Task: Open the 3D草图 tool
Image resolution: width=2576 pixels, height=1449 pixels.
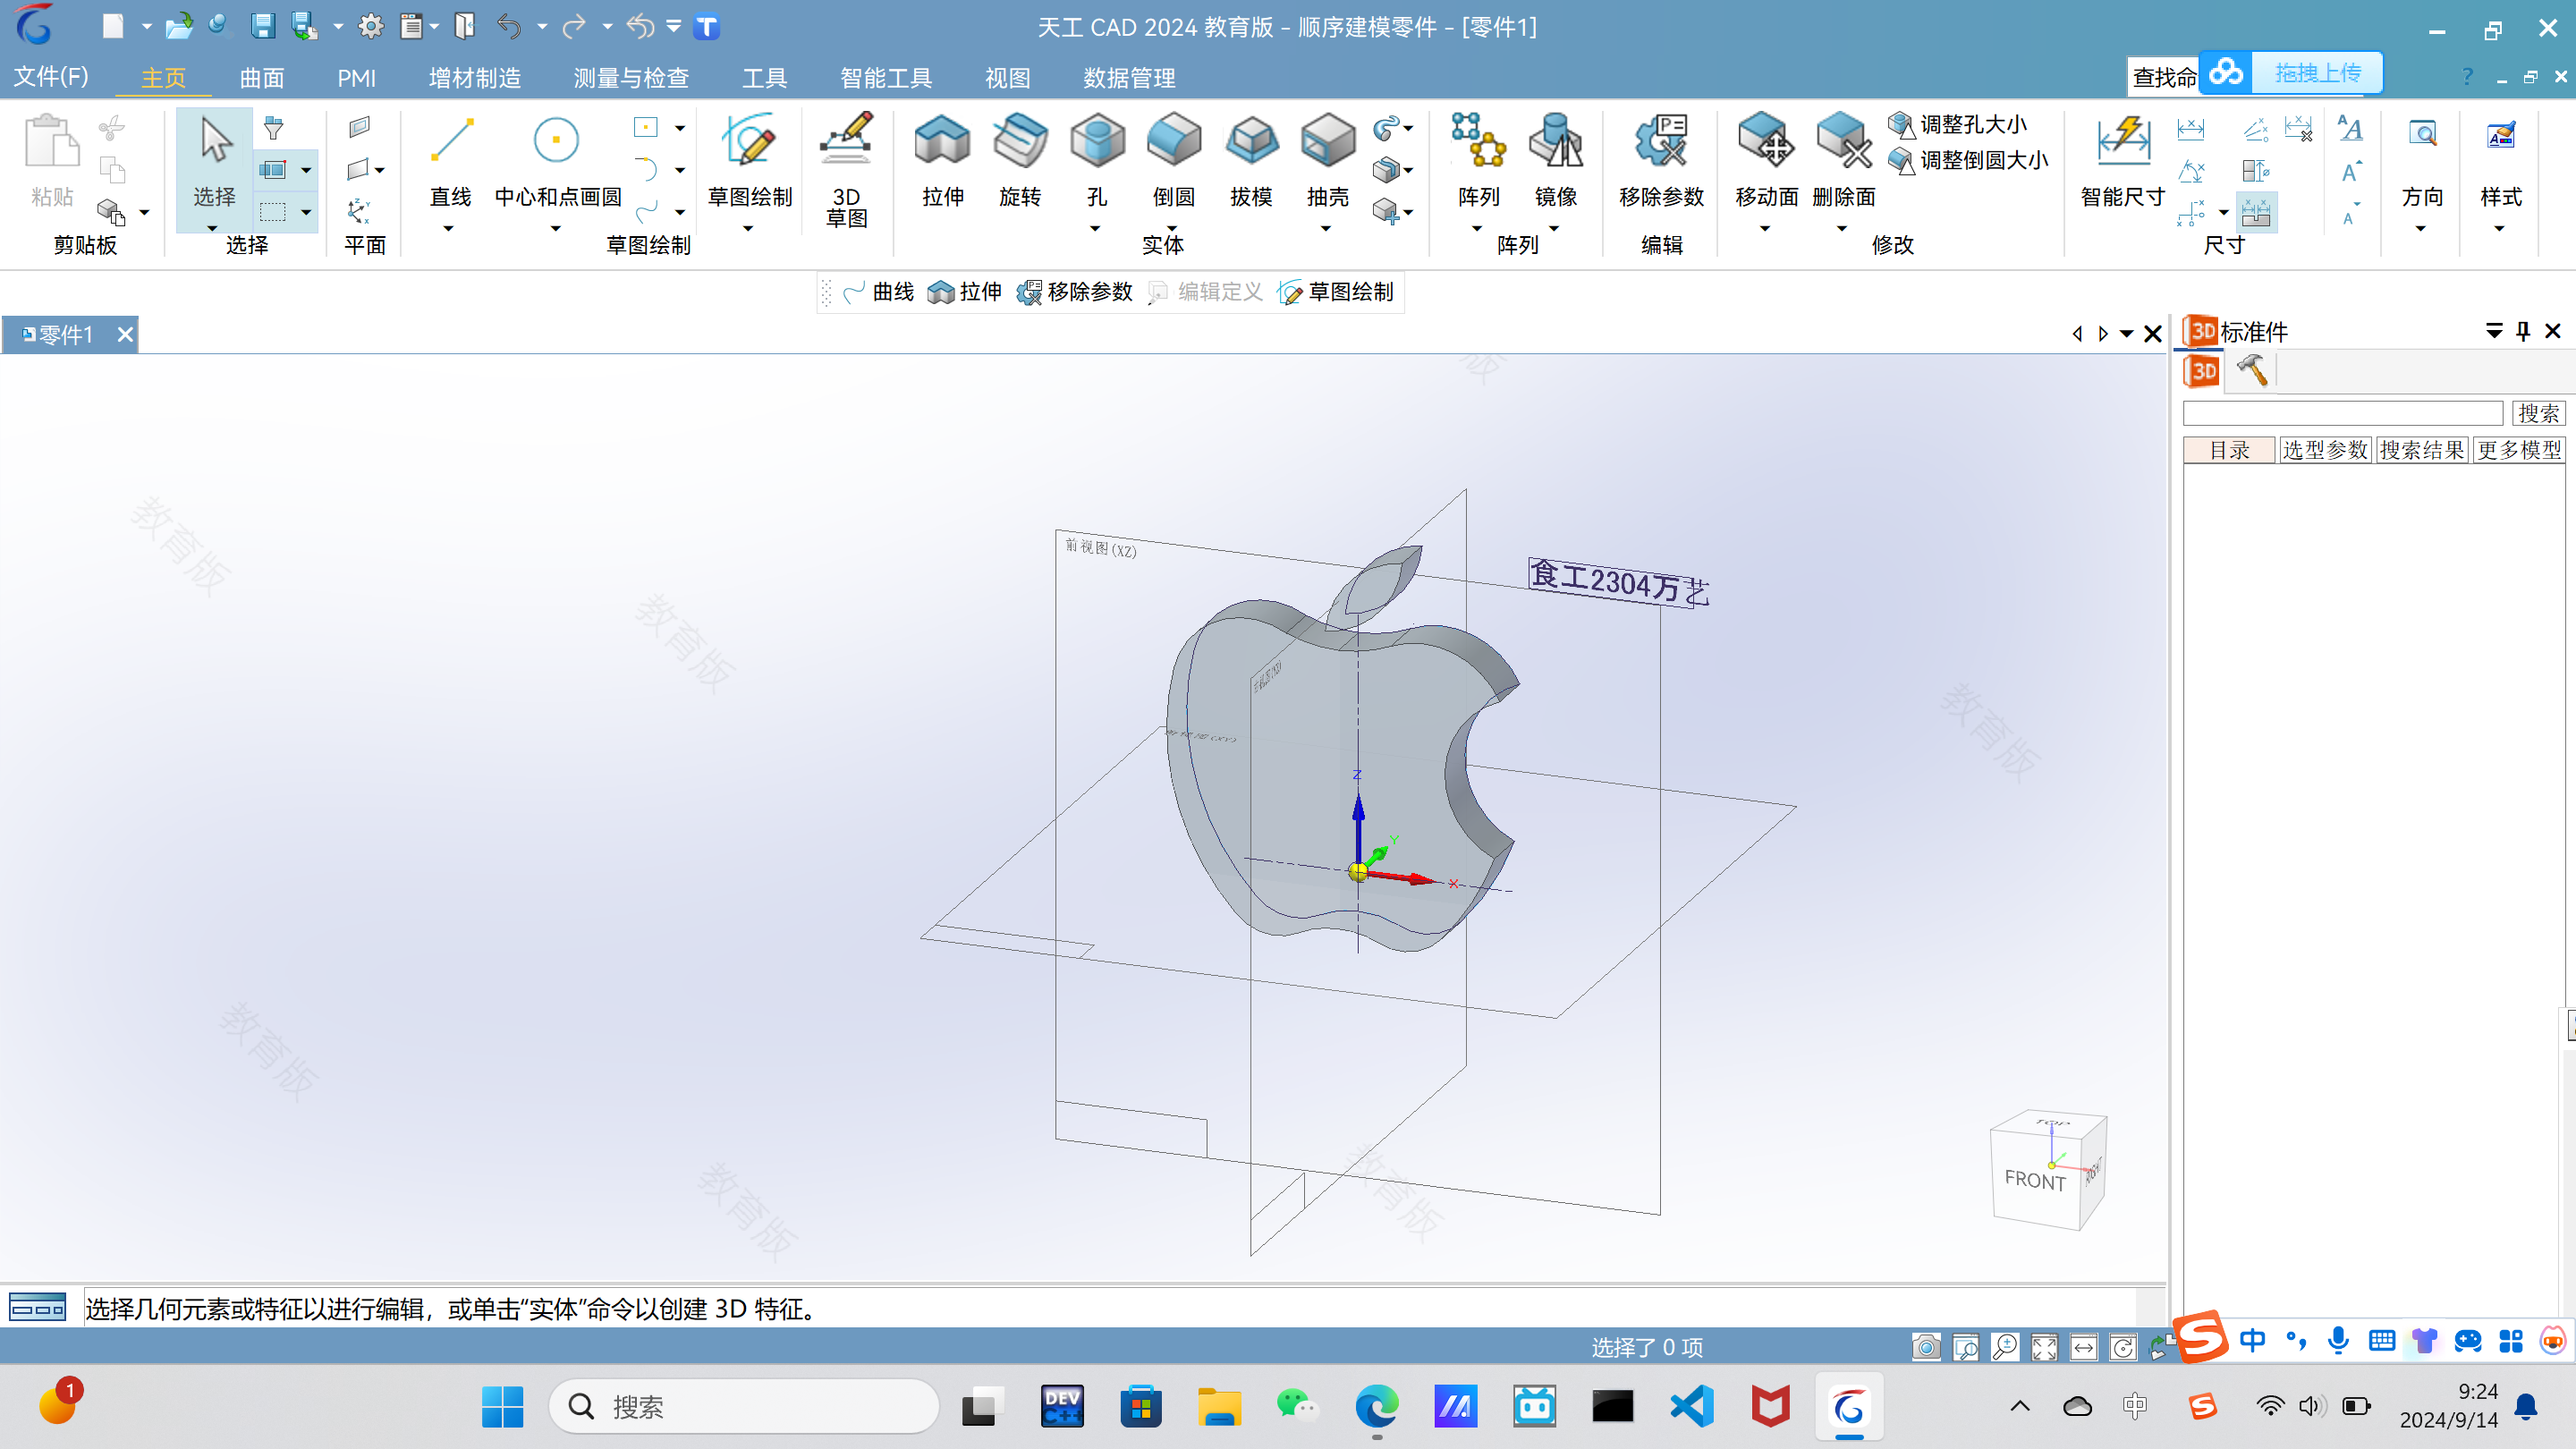Action: click(x=846, y=168)
